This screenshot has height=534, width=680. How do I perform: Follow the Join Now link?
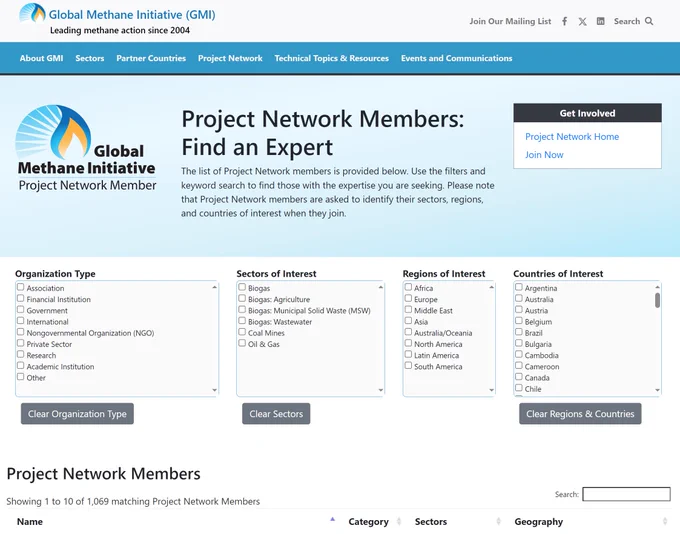[x=544, y=155]
